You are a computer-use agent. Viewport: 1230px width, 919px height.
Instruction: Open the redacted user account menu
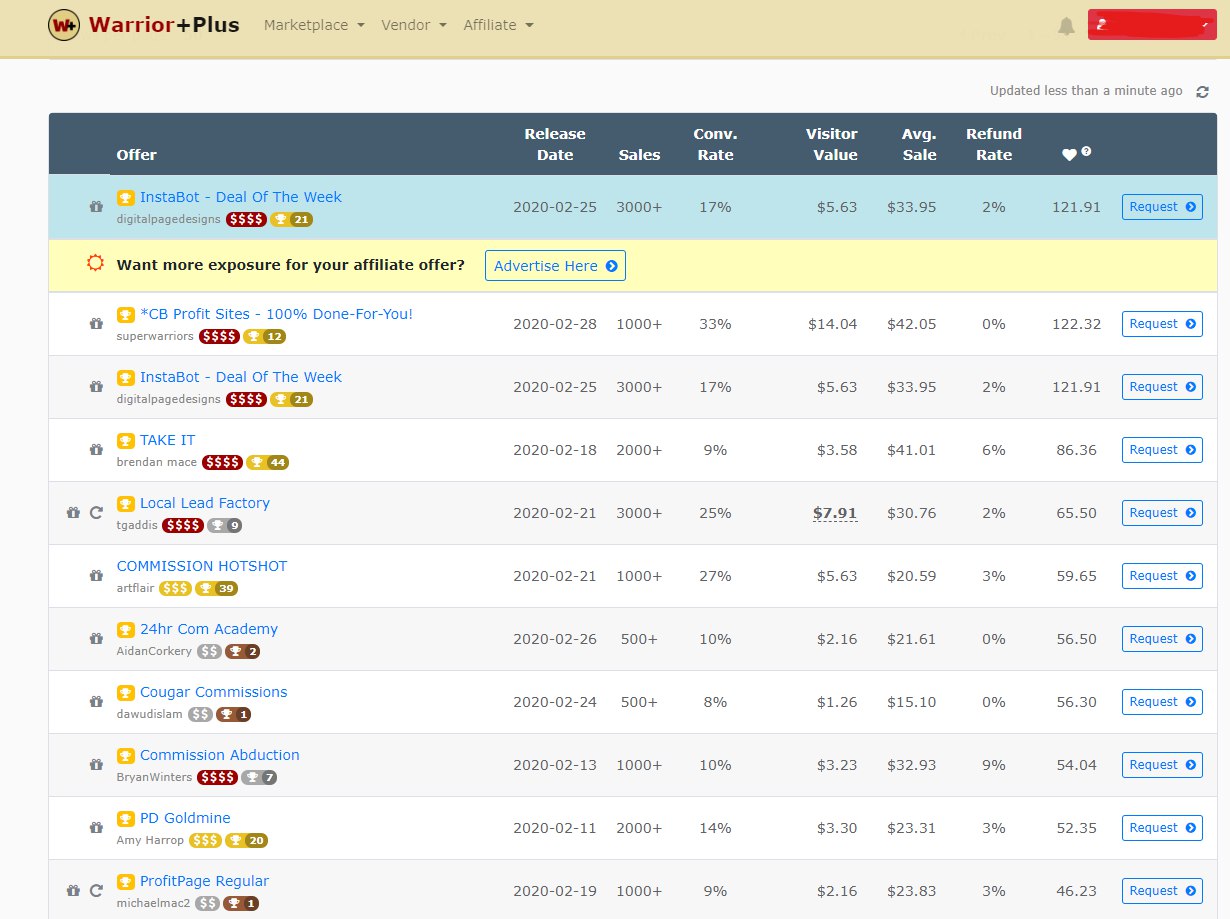coord(1152,26)
